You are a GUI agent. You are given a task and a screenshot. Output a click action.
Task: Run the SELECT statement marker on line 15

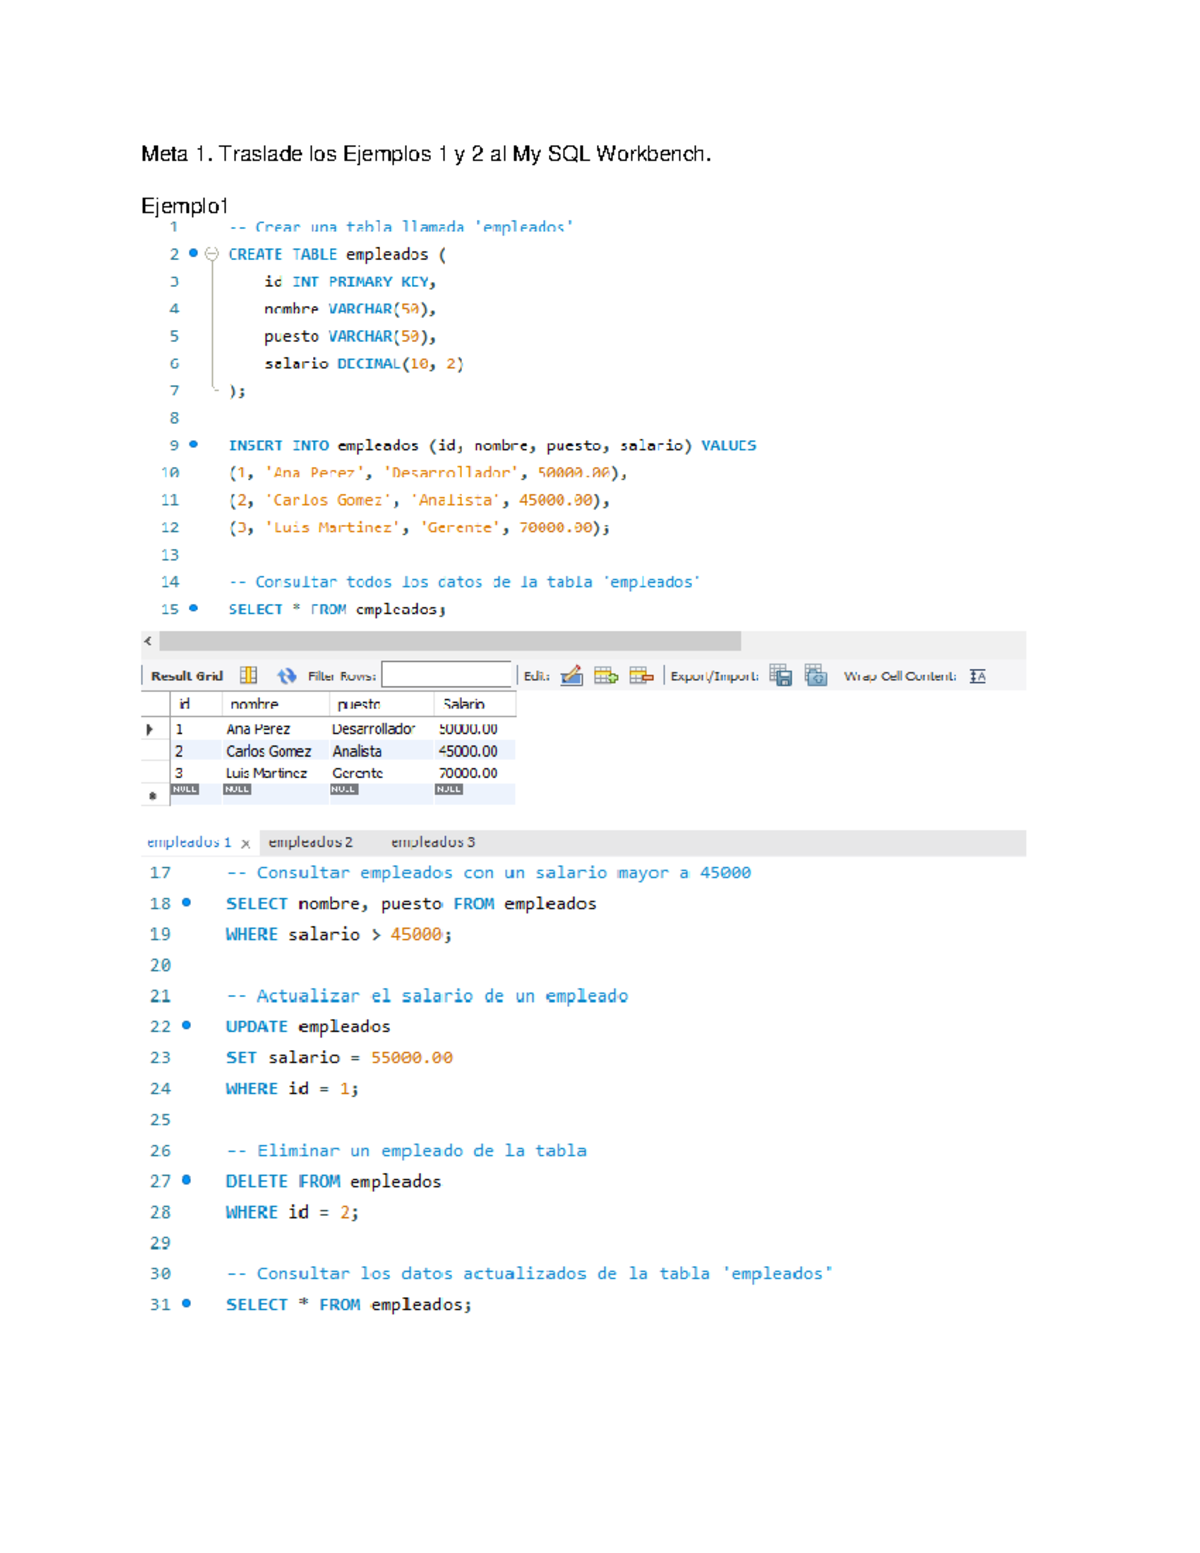(190, 608)
